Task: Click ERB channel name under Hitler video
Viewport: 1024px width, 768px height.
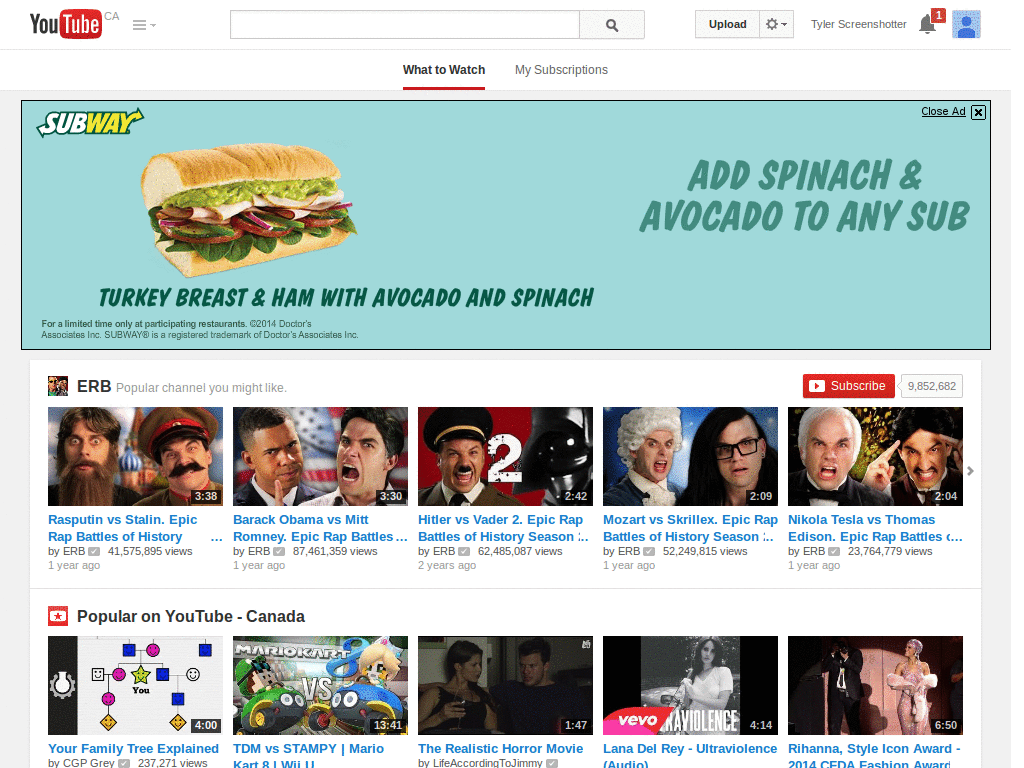Action: pyautogui.click(x=444, y=551)
